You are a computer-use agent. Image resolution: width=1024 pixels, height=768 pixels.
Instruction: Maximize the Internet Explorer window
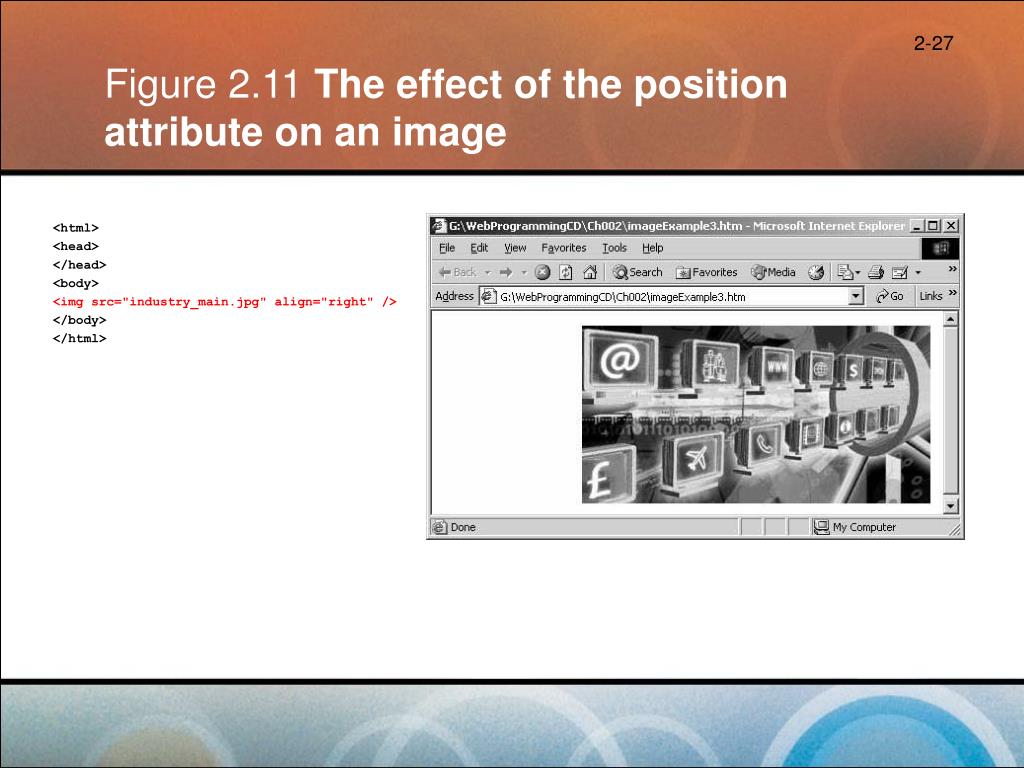pos(933,226)
